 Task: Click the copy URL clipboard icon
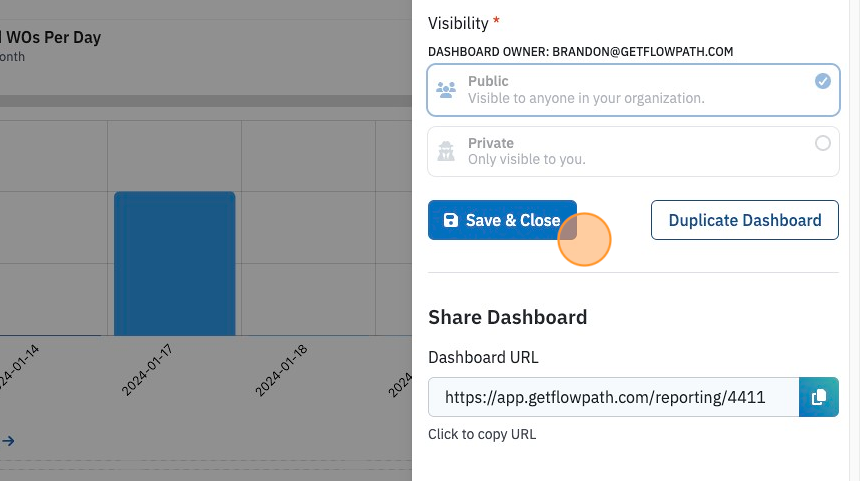[x=818, y=397]
